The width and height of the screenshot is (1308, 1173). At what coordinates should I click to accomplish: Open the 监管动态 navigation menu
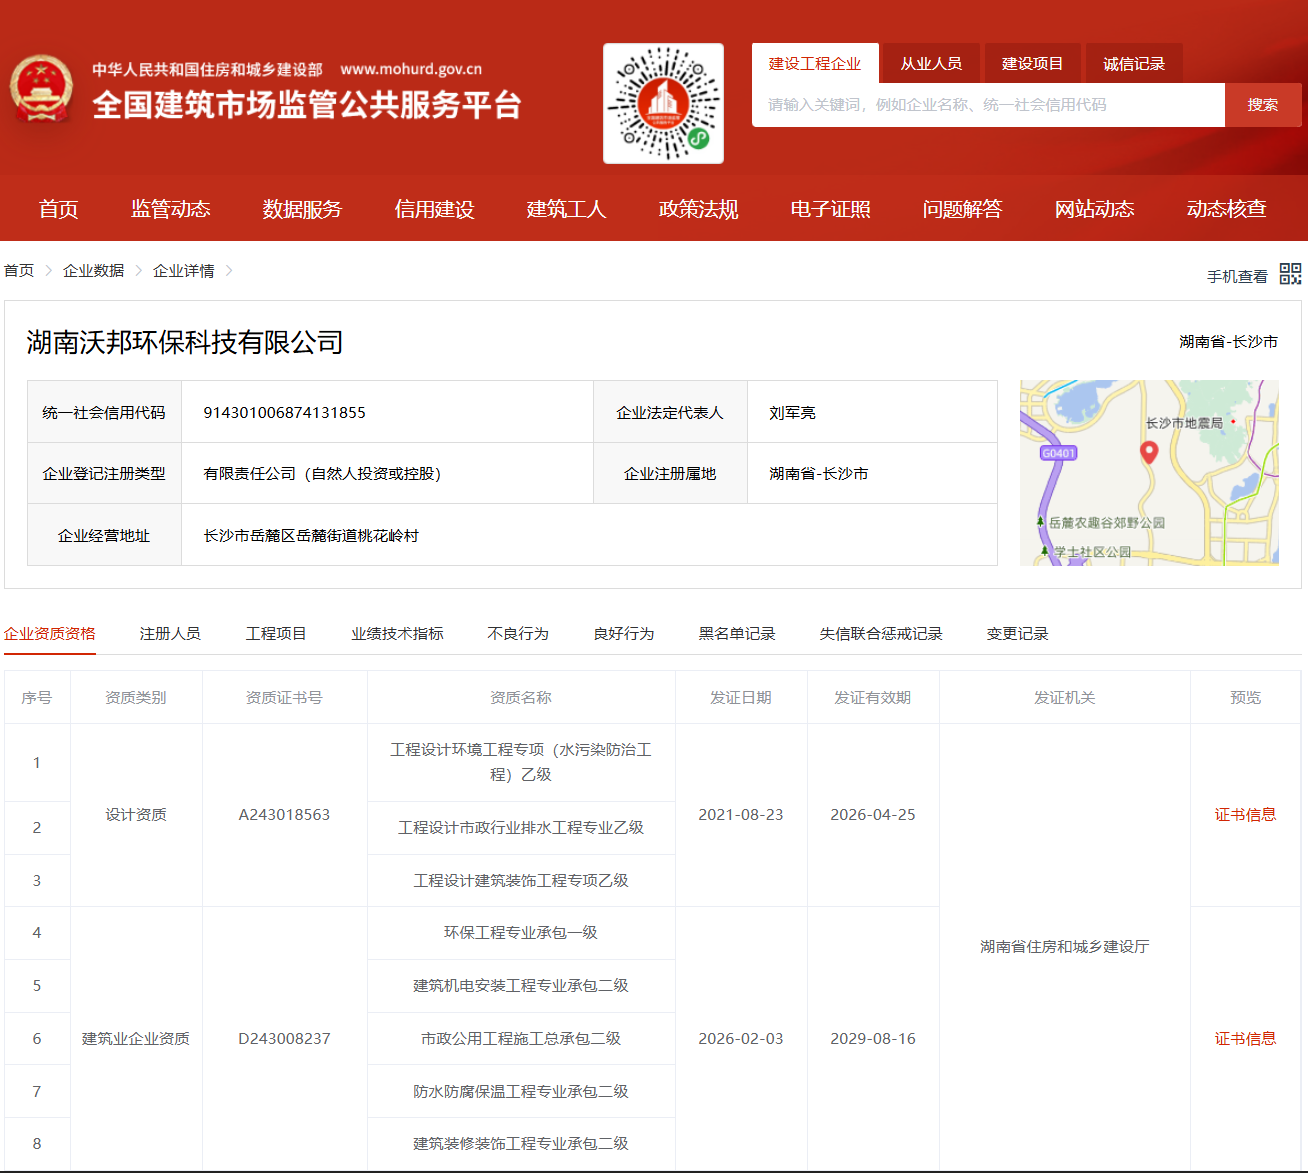tap(171, 209)
